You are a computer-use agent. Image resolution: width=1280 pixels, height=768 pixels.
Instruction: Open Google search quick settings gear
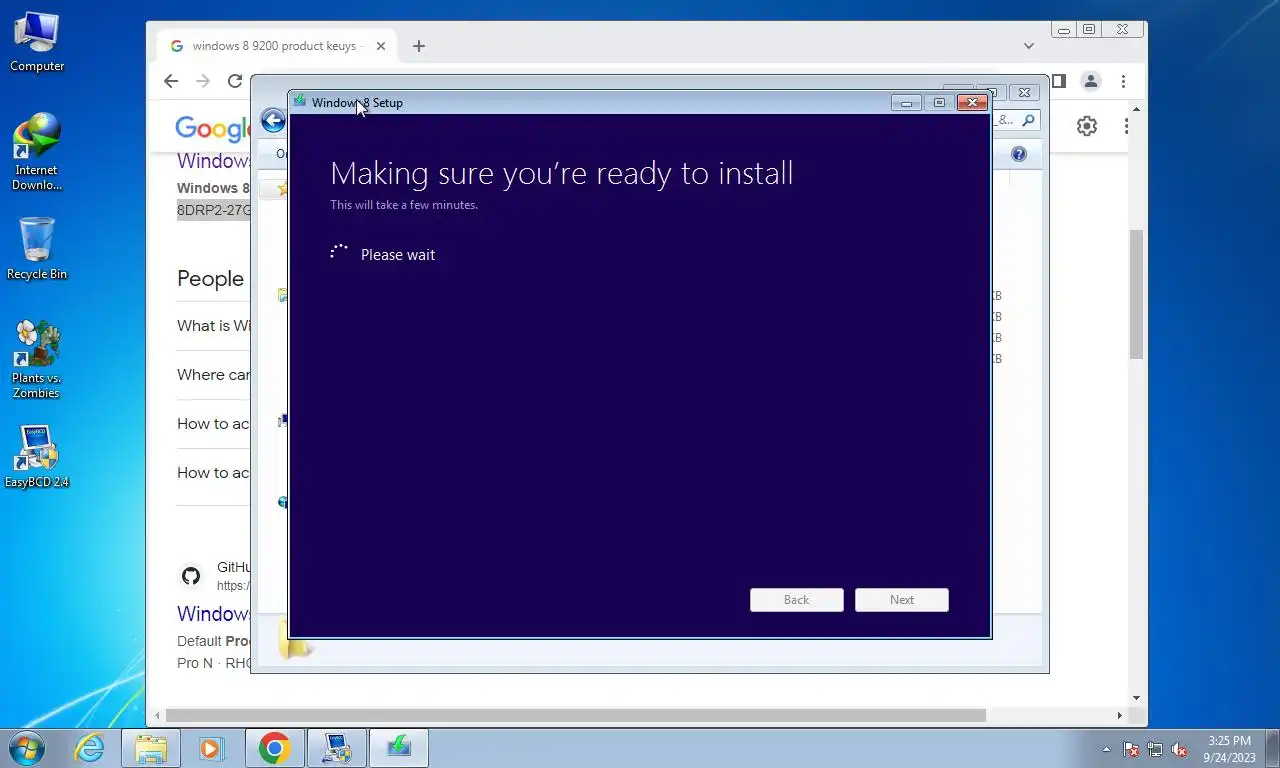click(1087, 126)
